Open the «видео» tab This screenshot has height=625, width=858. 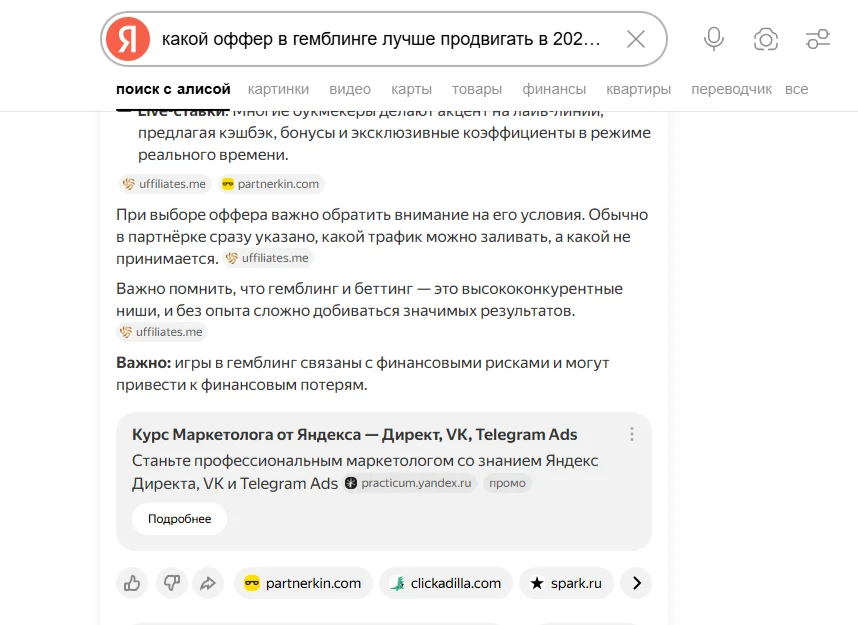[349, 89]
